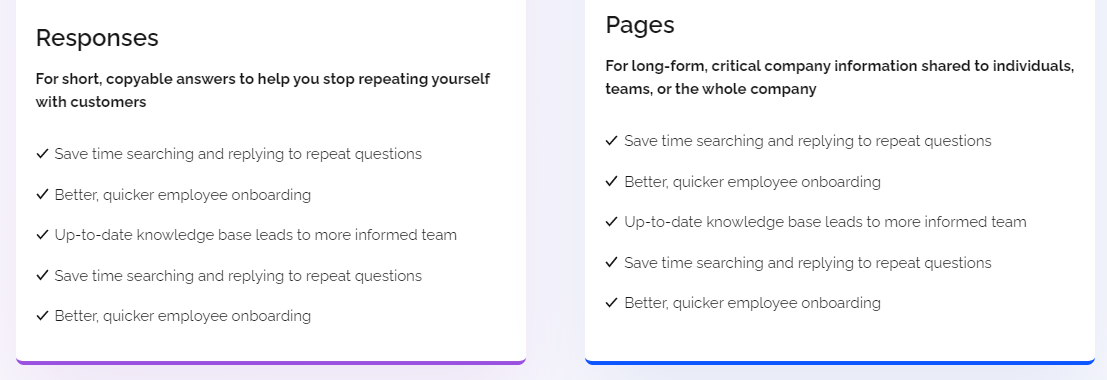The image size is (1107, 380).
Task: Click second checkmark icon in the Pages list
Action: coord(612,182)
